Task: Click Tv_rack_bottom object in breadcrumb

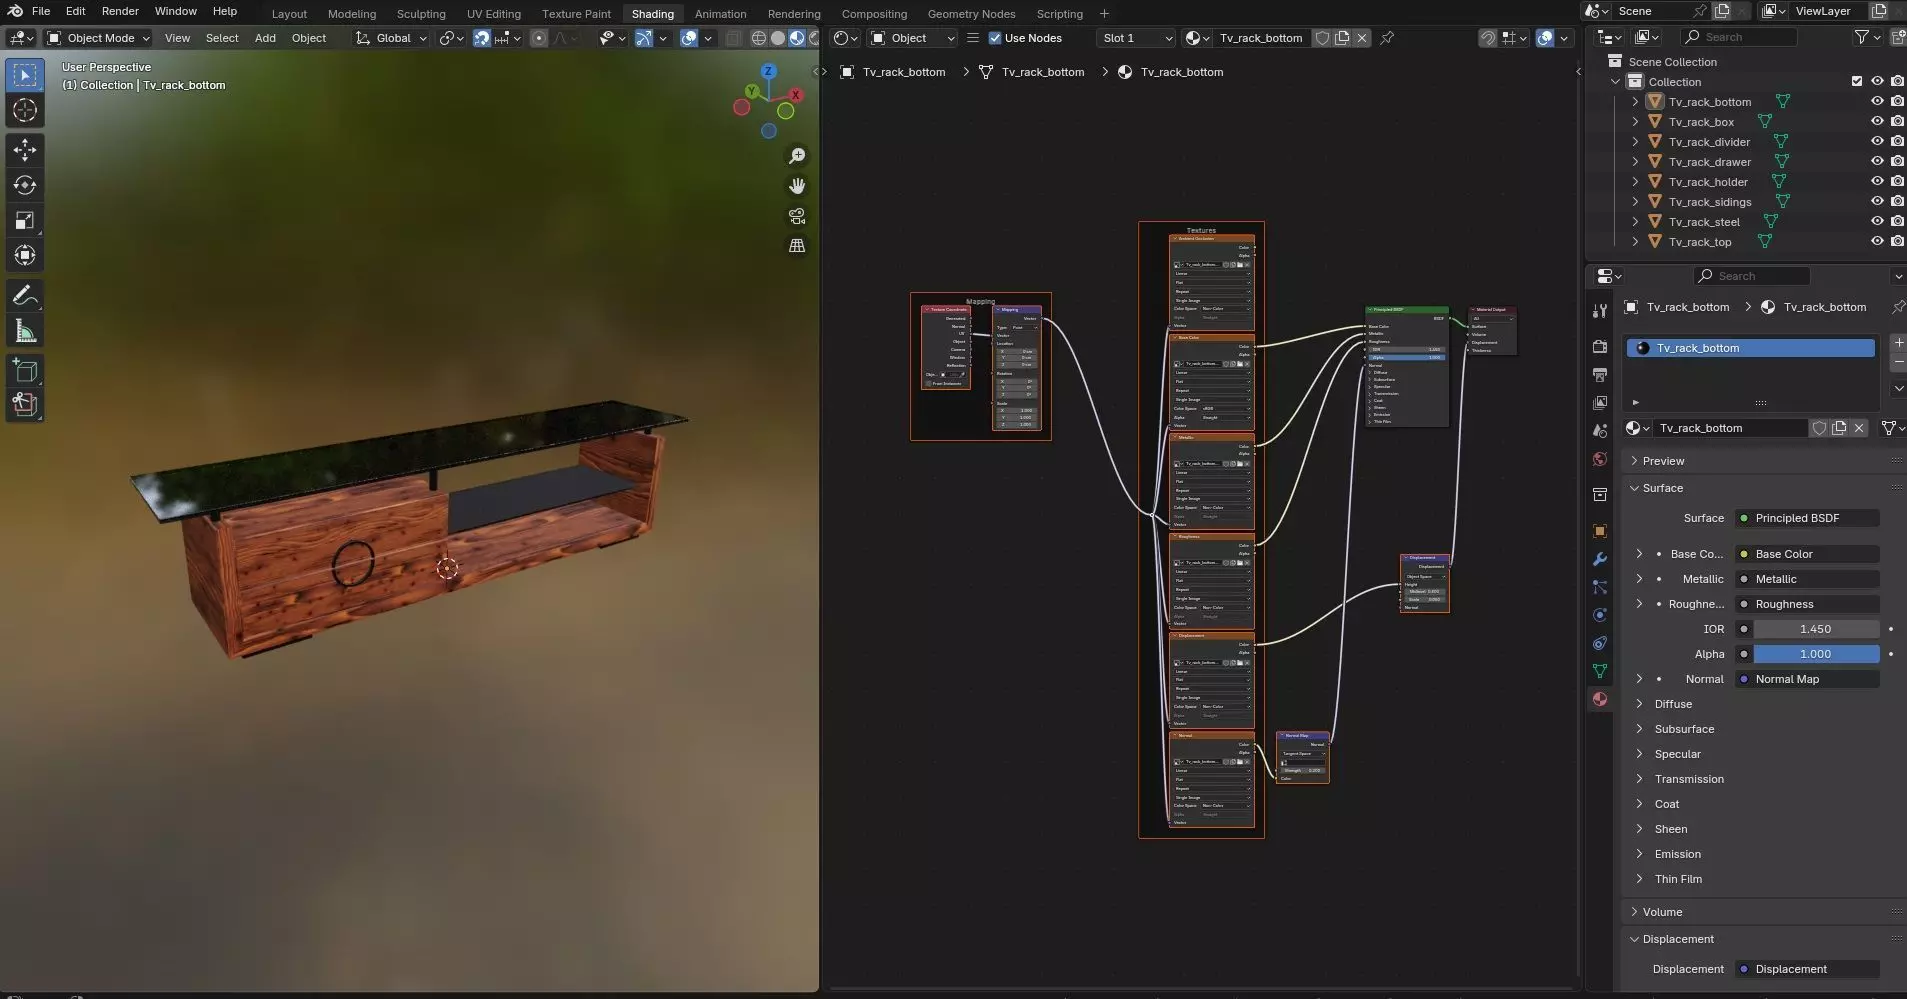Action: (893, 72)
